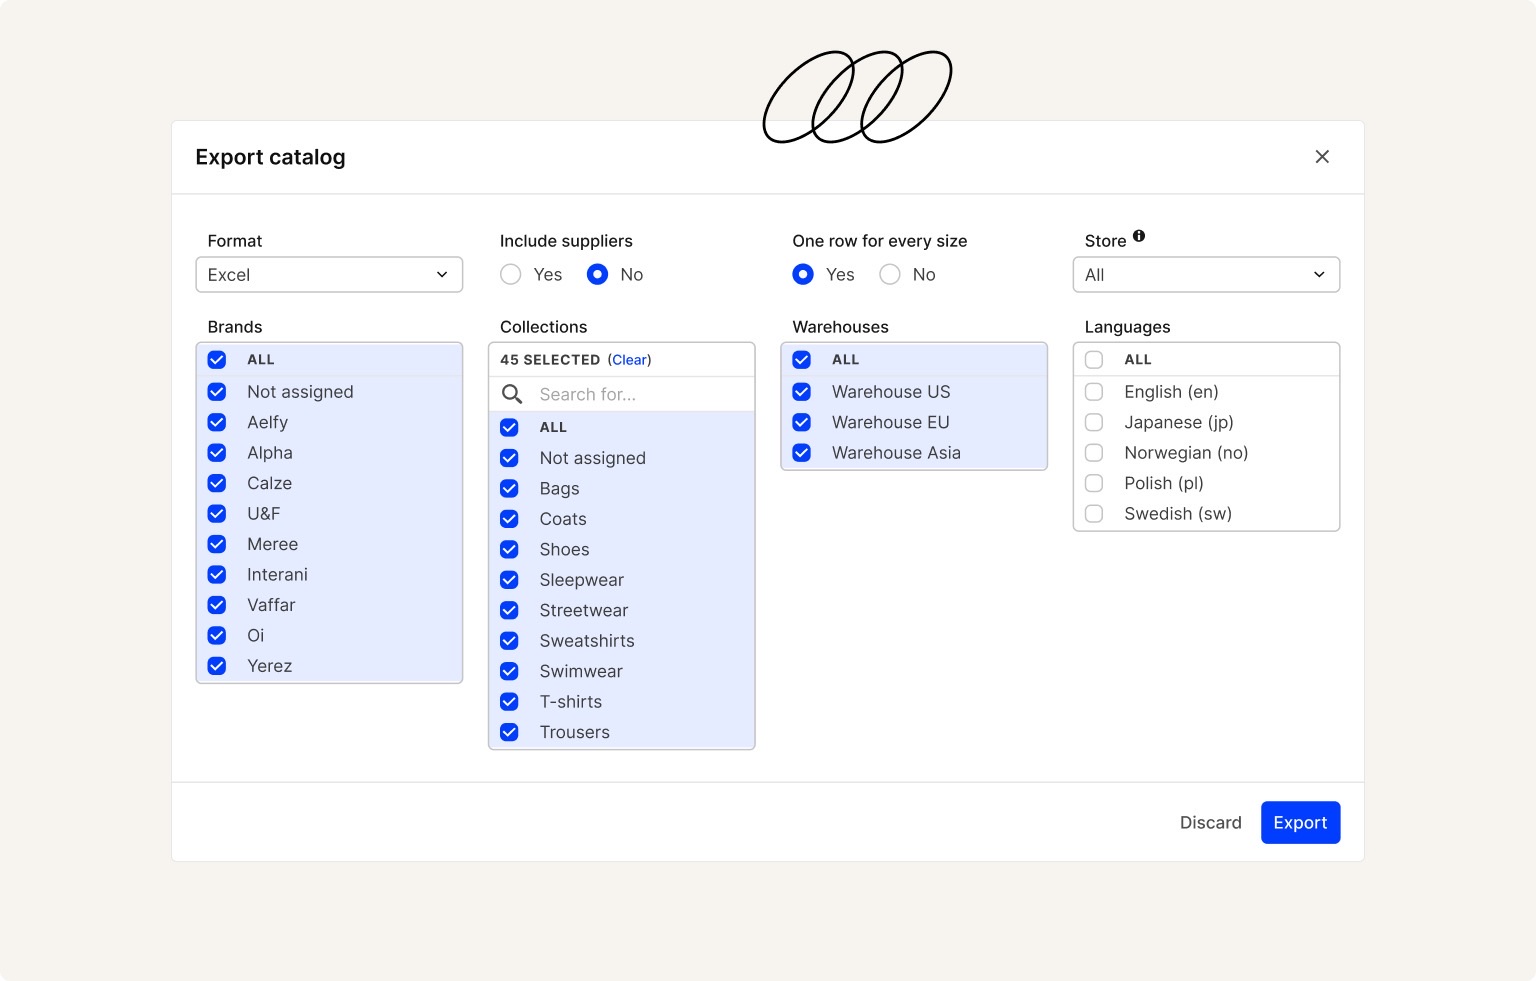Click Discard to cancel export

coord(1210,823)
